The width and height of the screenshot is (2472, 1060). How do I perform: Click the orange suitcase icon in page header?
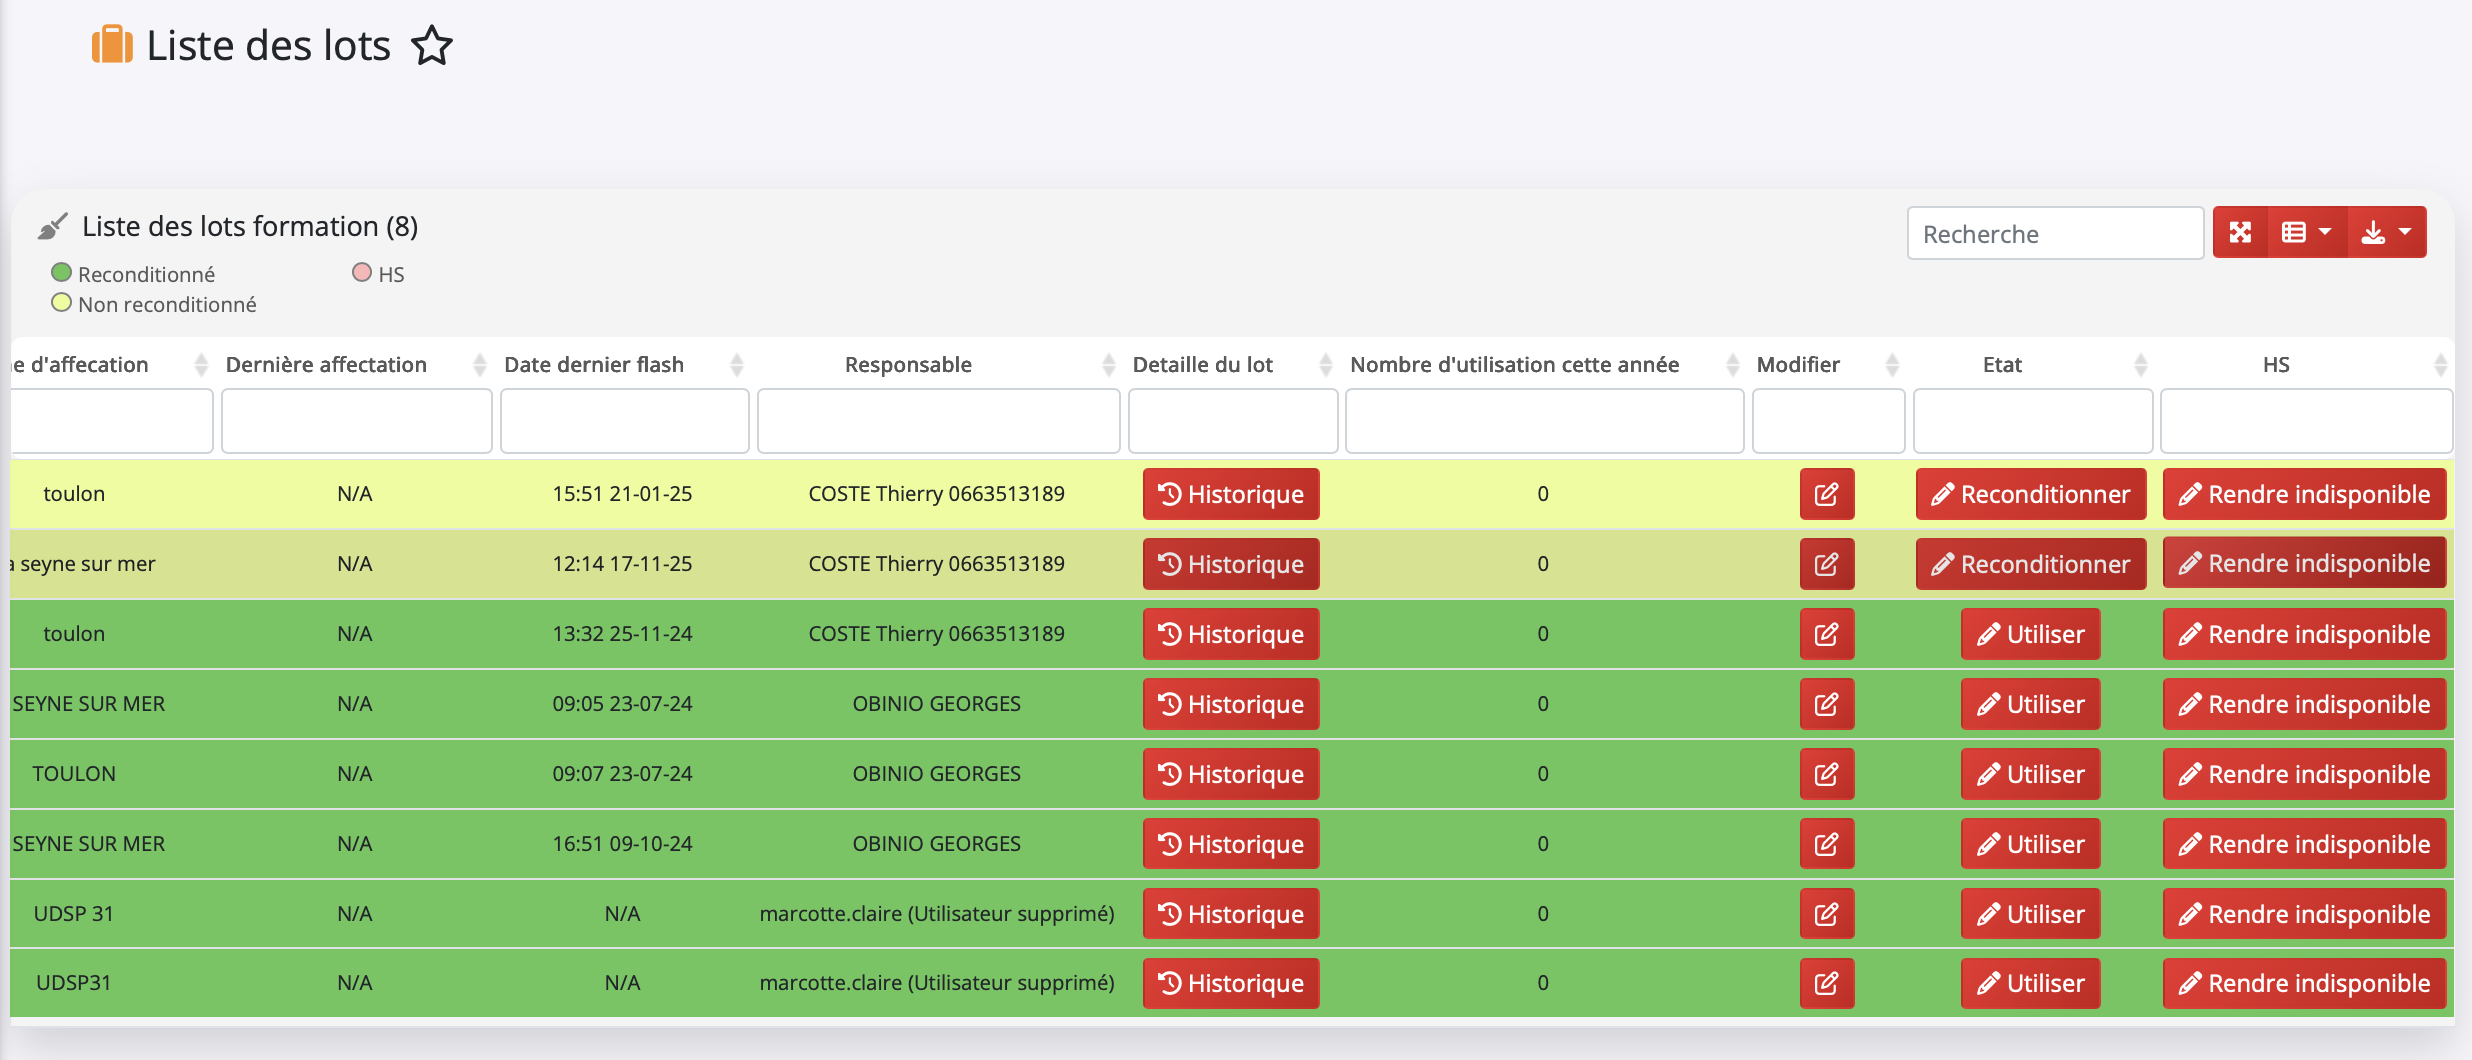[x=112, y=46]
